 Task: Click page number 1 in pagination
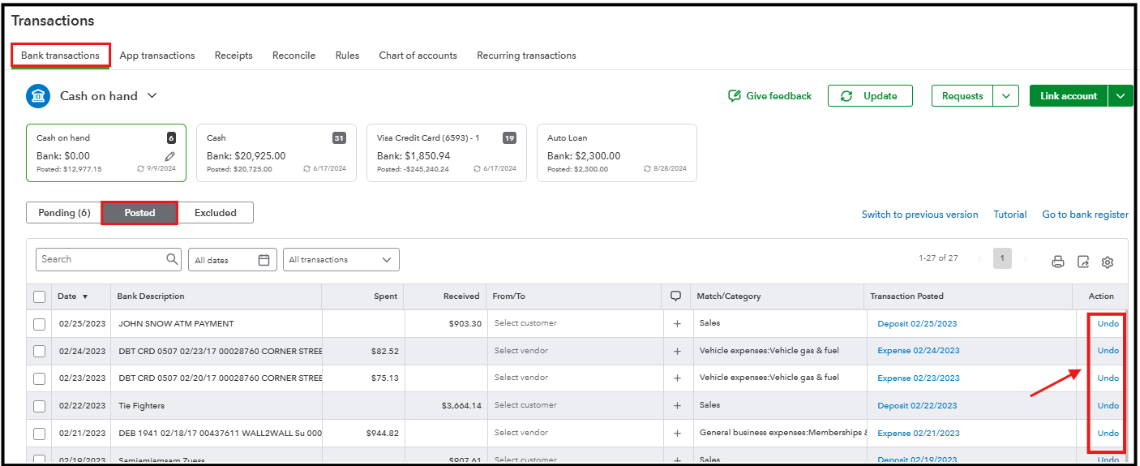tap(1002, 259)
